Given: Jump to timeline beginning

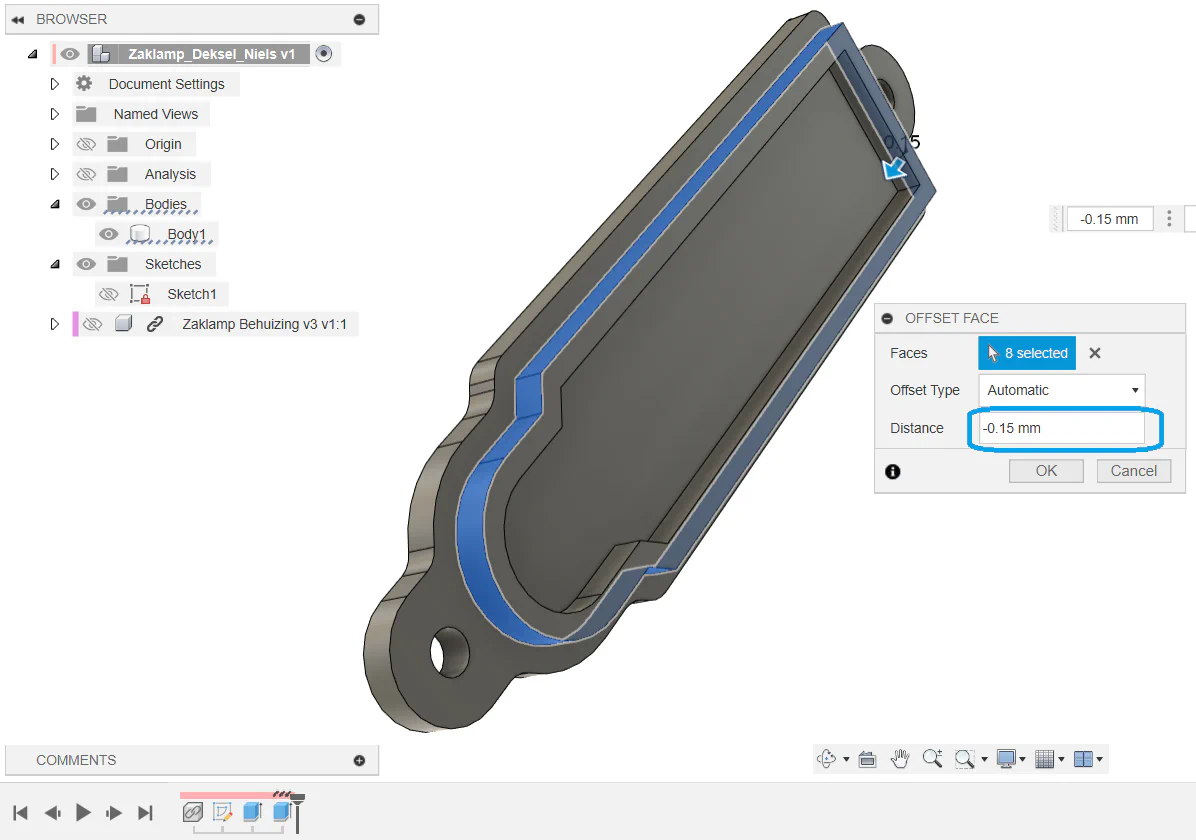Looking at the screenshot, I should pyautogui.click(x=21, y=813).
